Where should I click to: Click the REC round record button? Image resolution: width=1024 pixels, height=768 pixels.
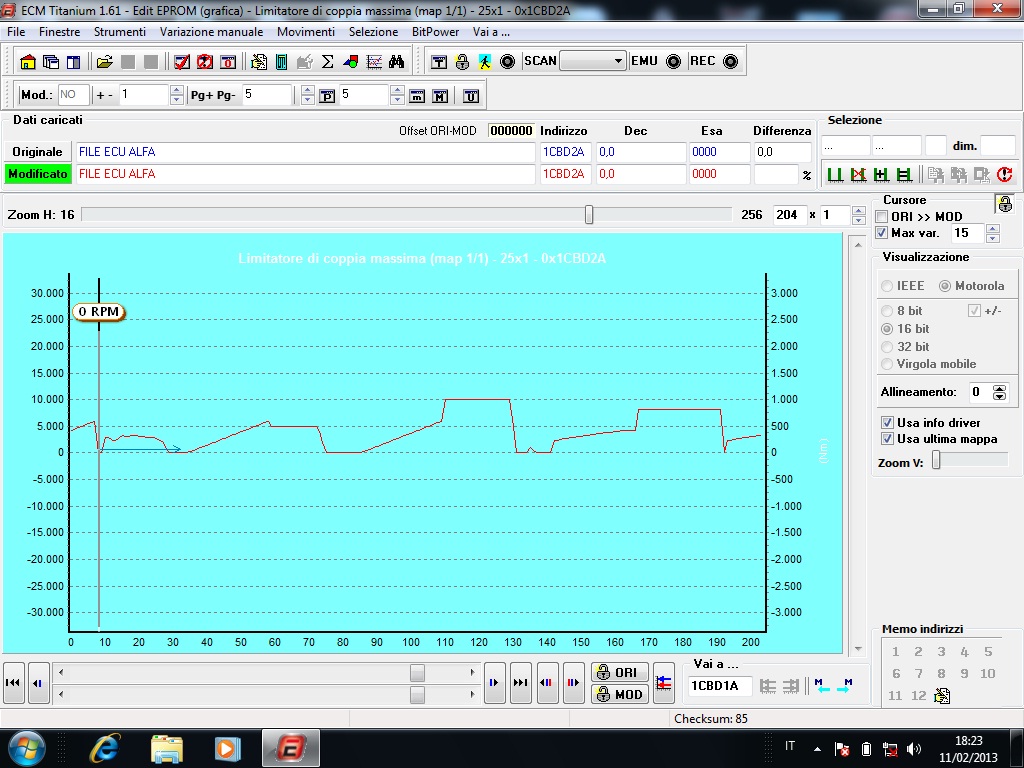pyautogui.click(x=731, y=61)
